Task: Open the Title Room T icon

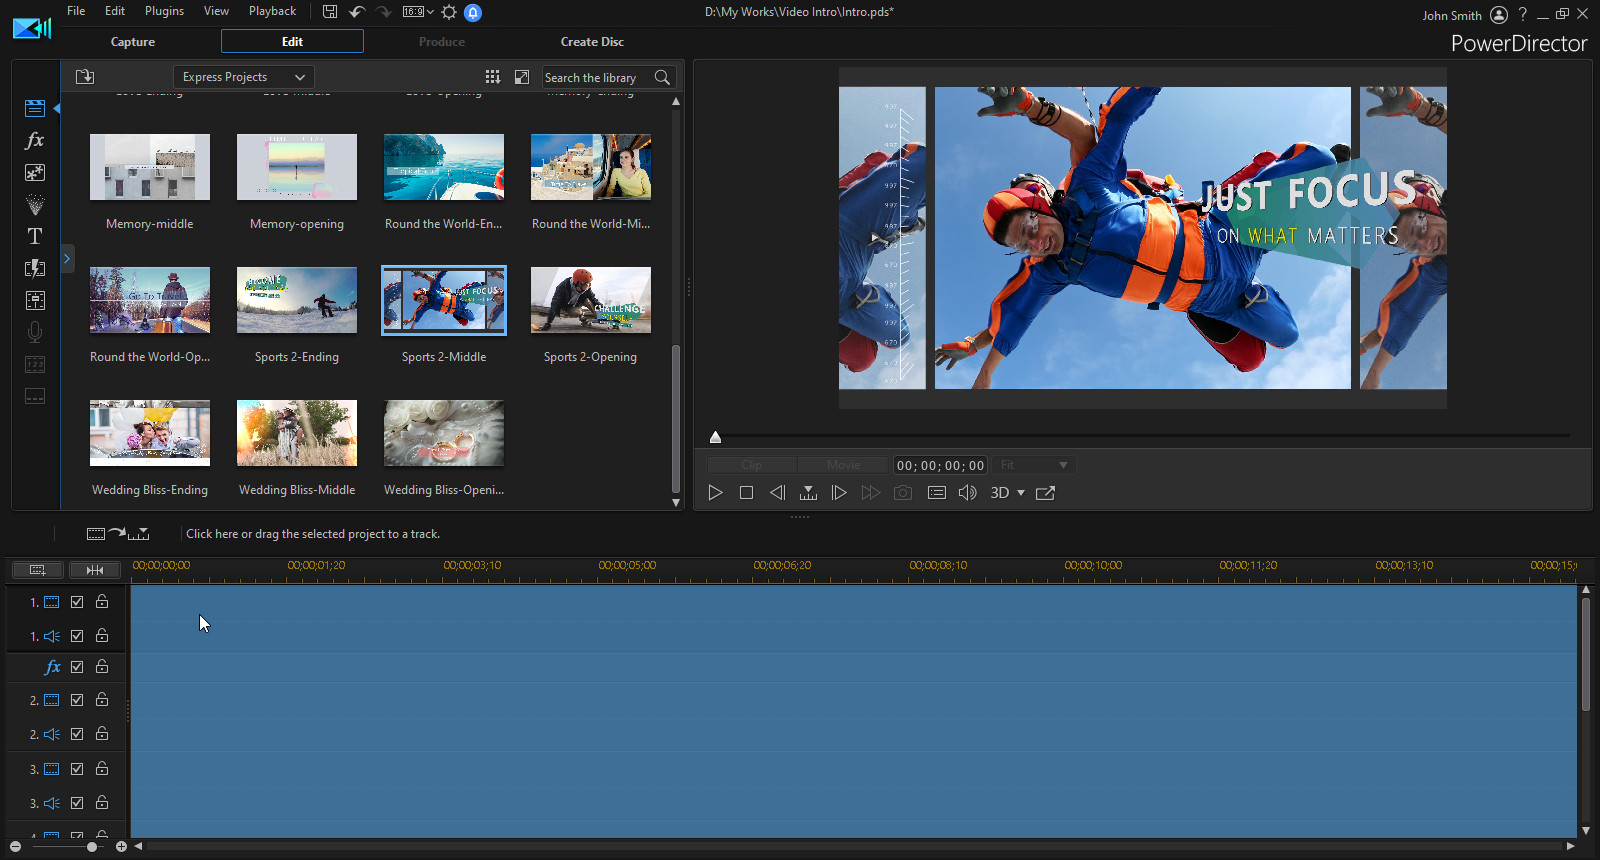Action: point(35,236)
